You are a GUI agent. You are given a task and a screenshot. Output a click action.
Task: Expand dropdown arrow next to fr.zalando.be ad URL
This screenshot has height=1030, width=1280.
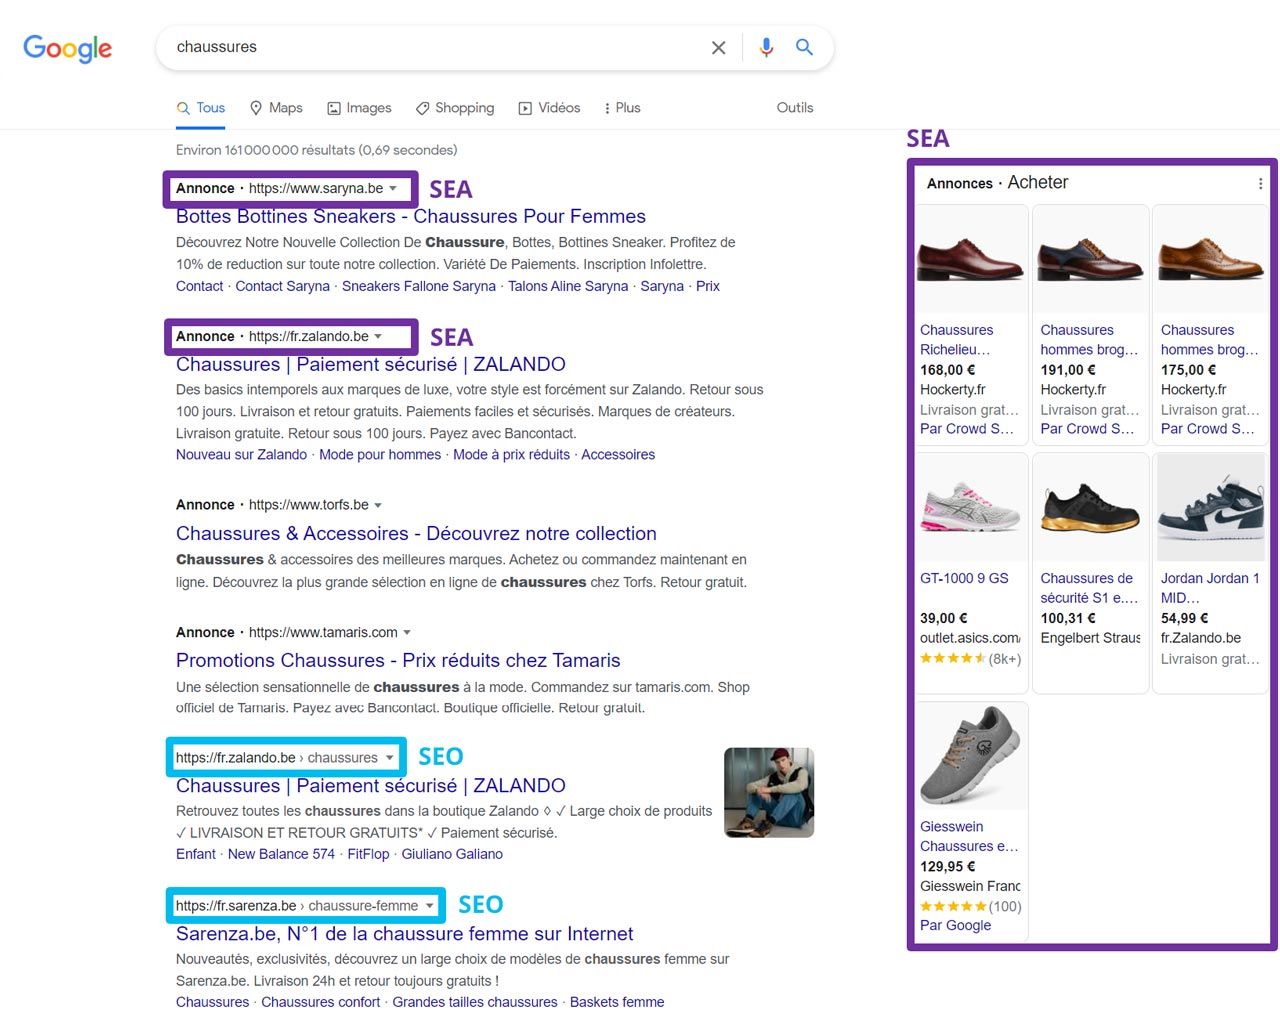coord(378,336)
